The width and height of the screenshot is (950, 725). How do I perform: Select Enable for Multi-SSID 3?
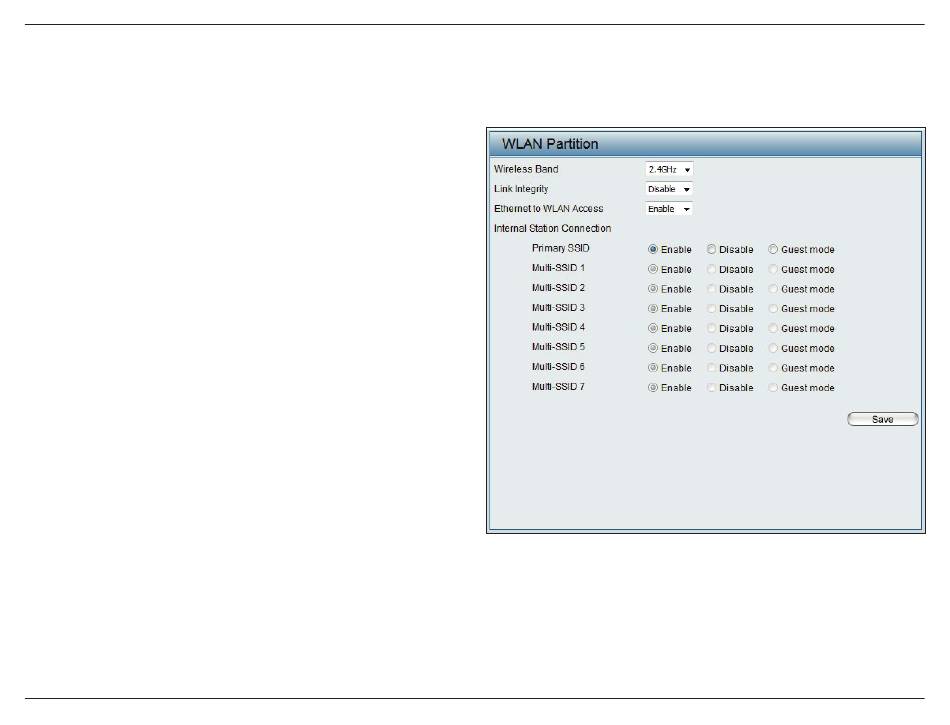click(653, 309)
